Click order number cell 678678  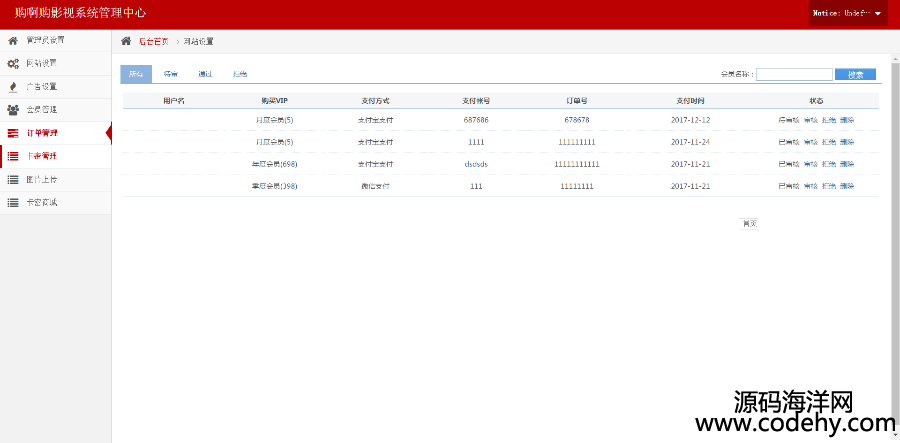pyautogui.click(x=577, y=121)
